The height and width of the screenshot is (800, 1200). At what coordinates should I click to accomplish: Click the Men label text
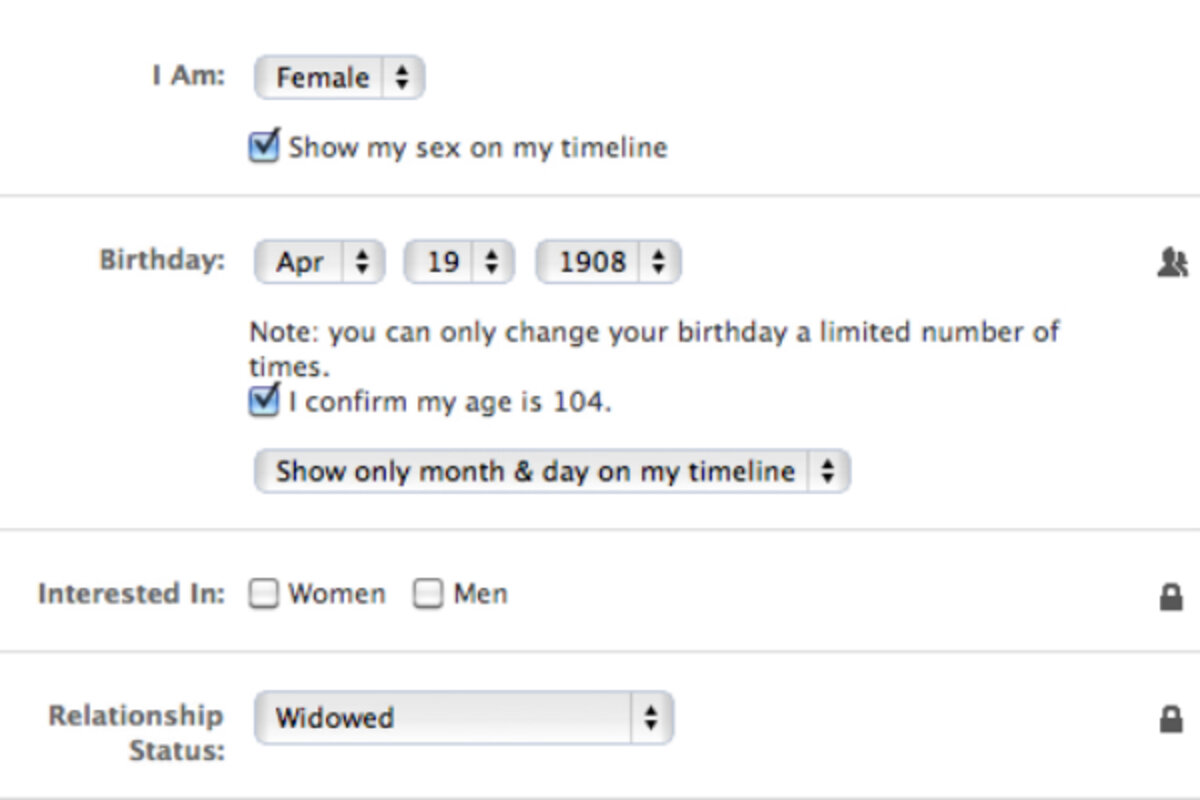[x=480, y=594]
